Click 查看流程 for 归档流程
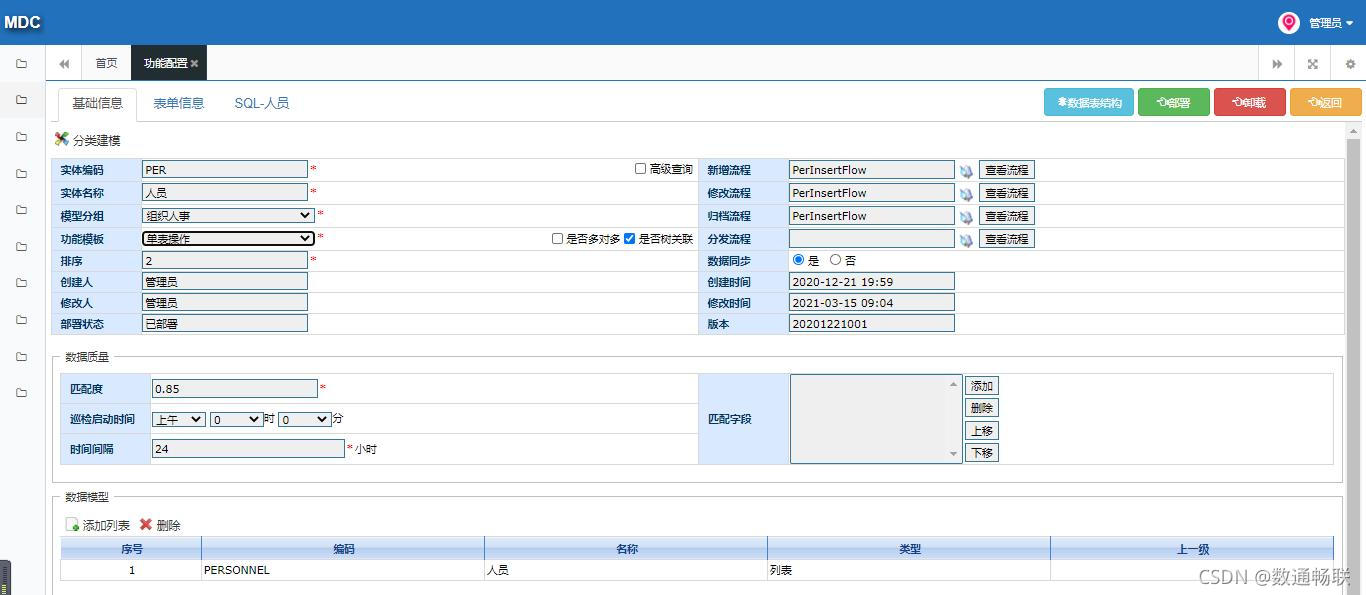 [1006, 216]
